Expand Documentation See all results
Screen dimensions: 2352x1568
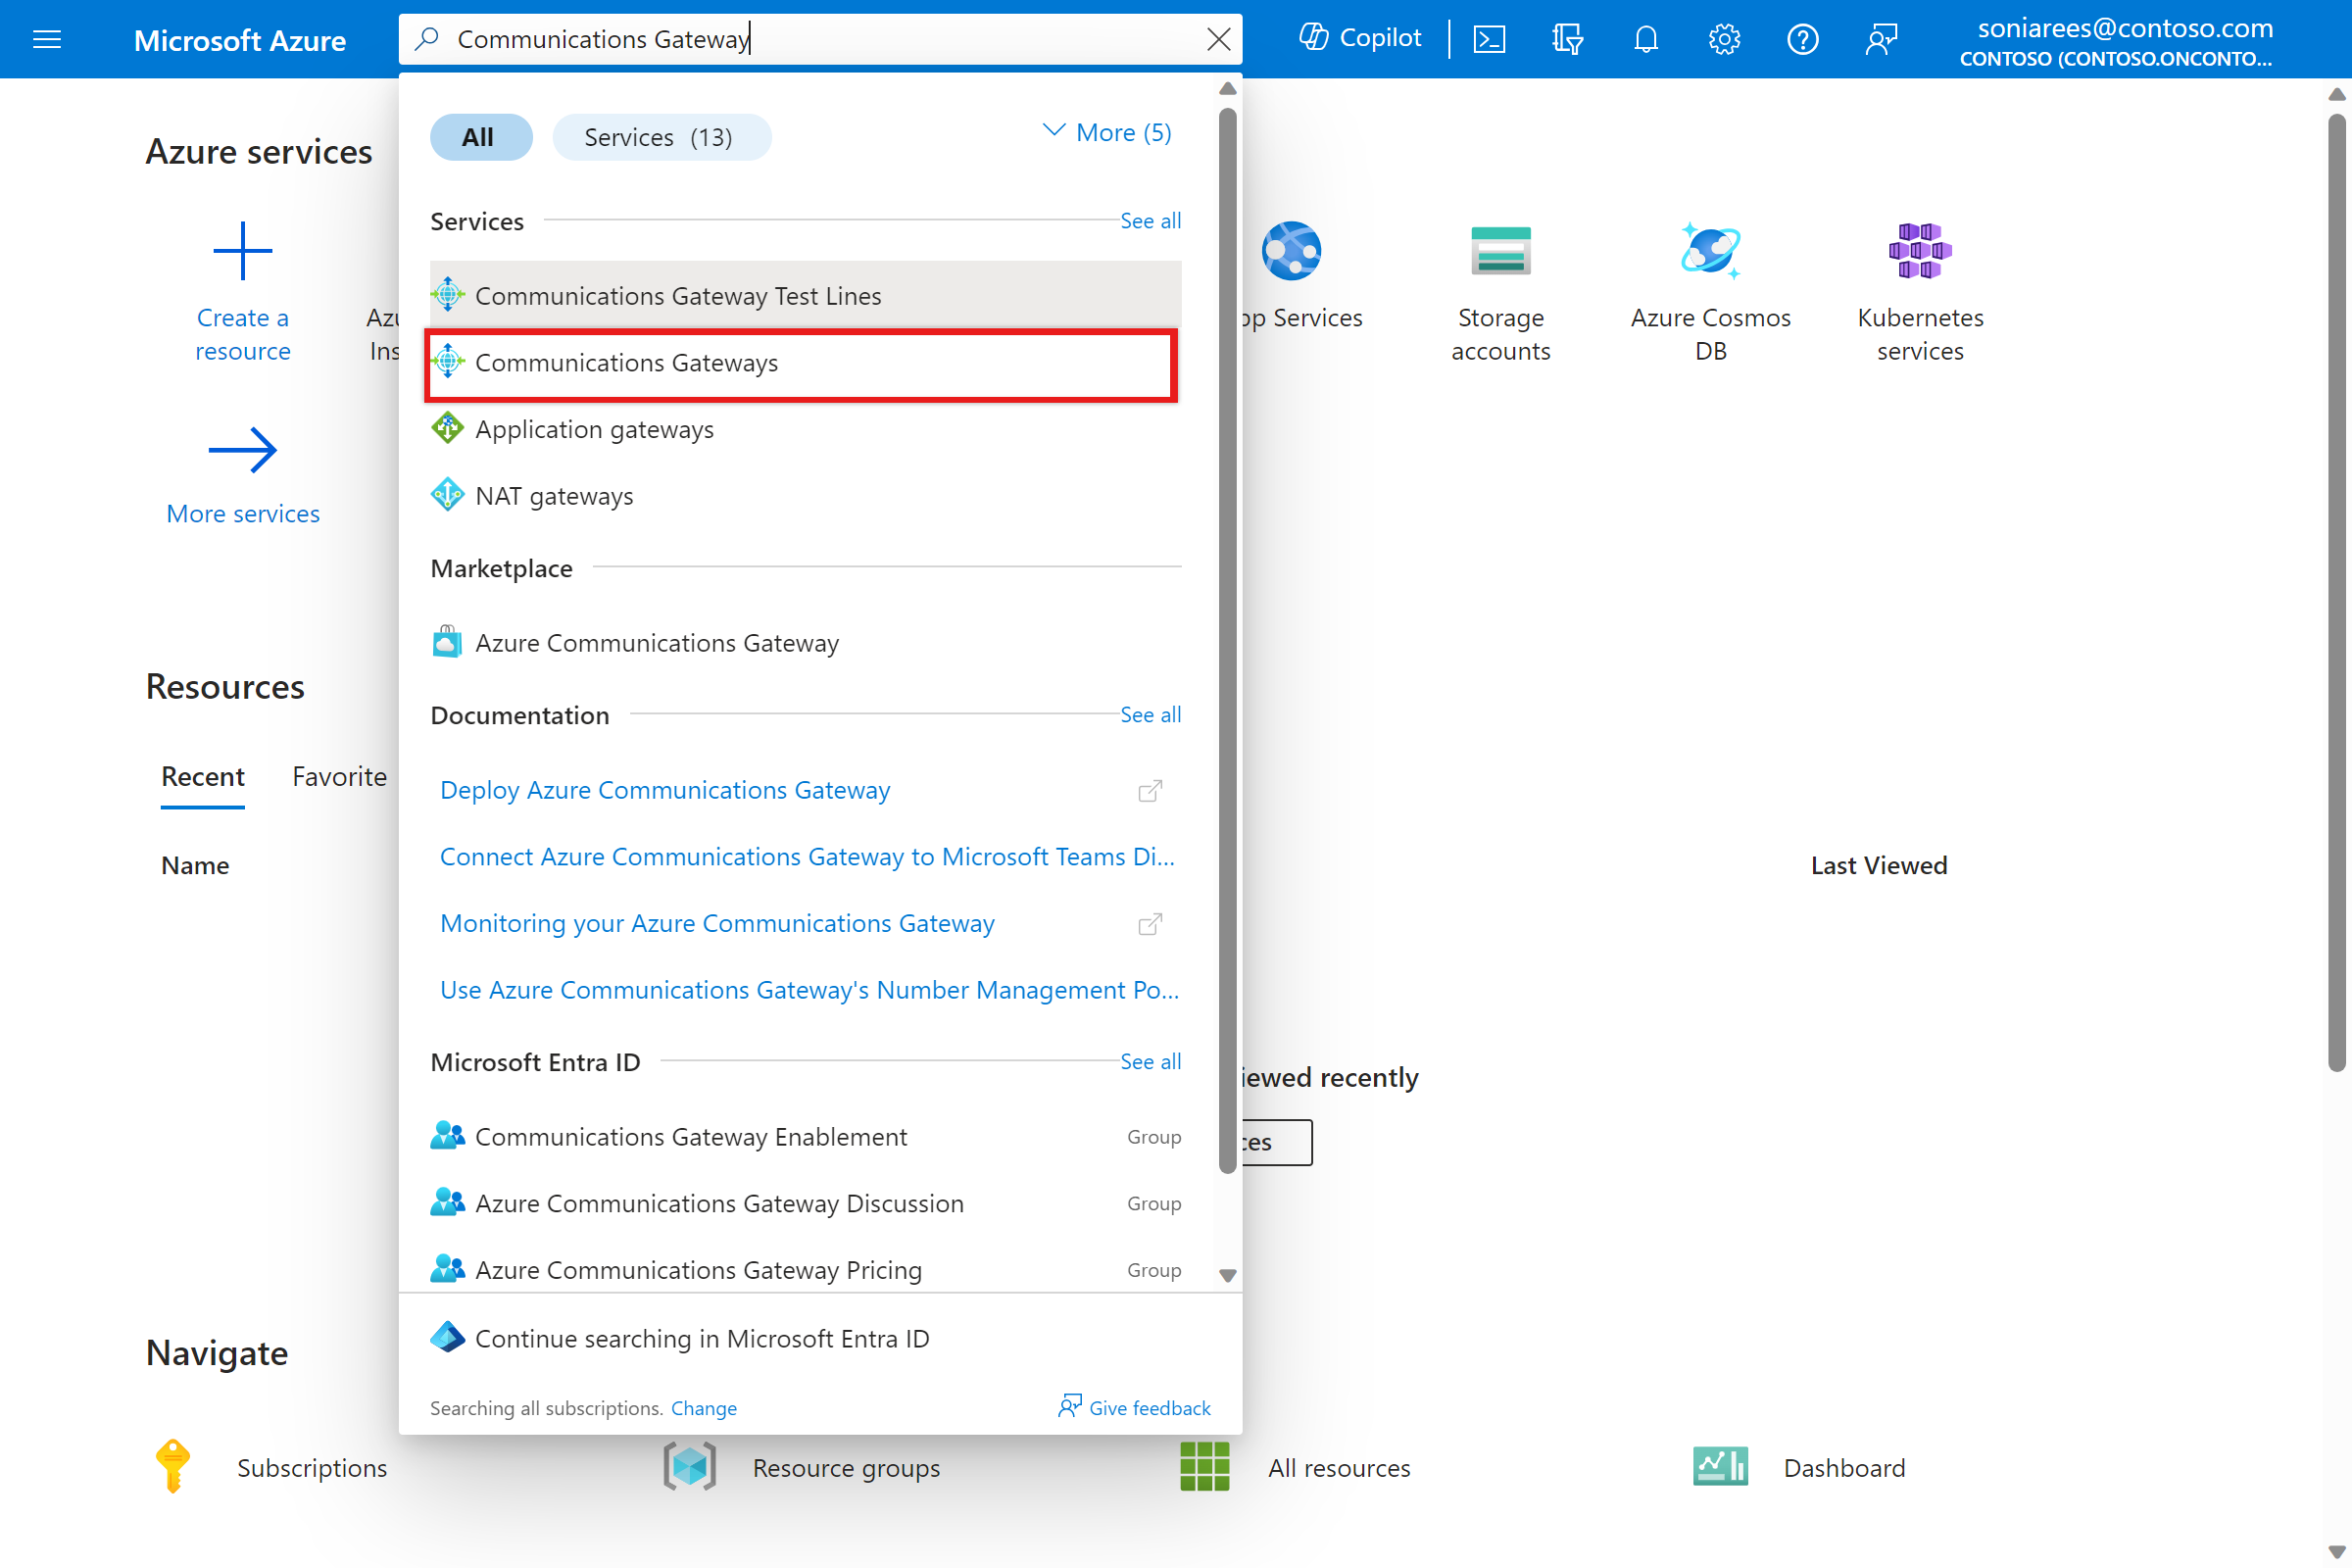tap(1151, 714)
